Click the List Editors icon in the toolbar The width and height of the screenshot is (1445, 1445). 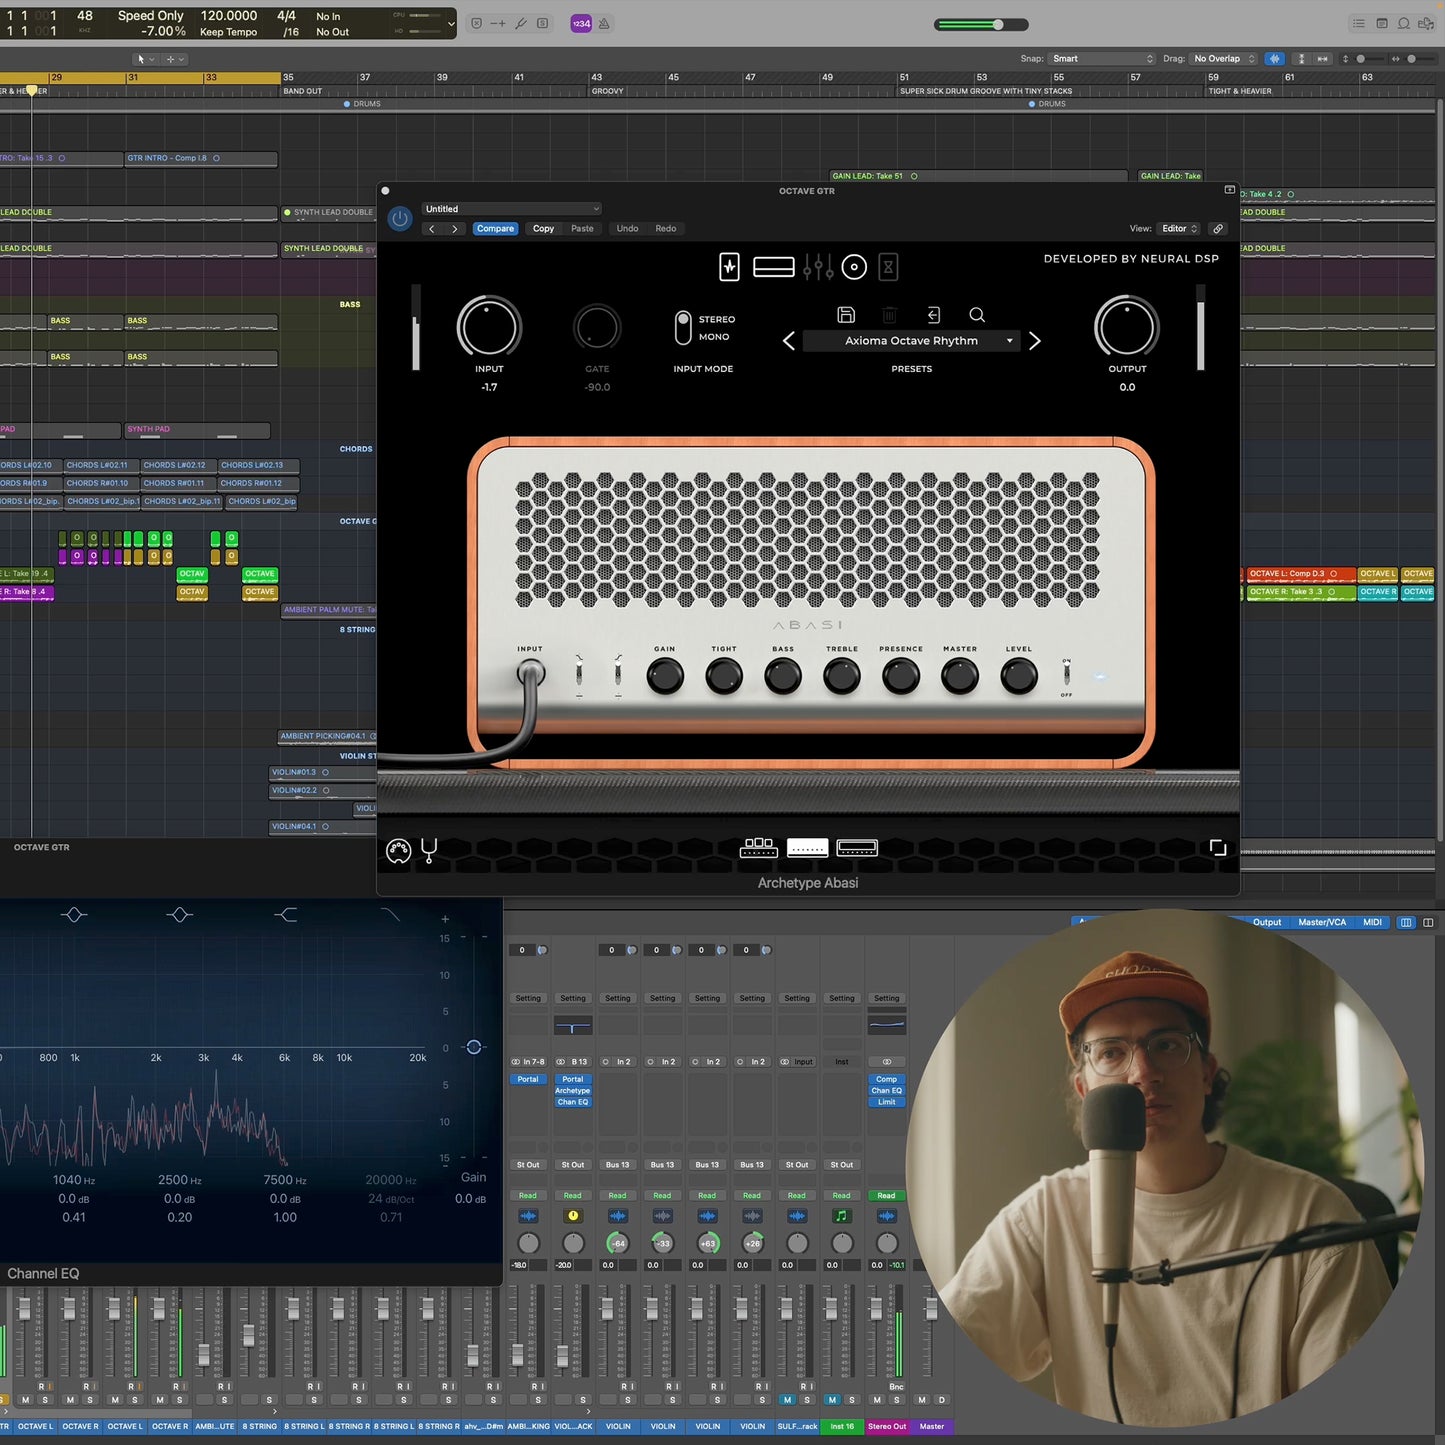(x=1359, y=23)
